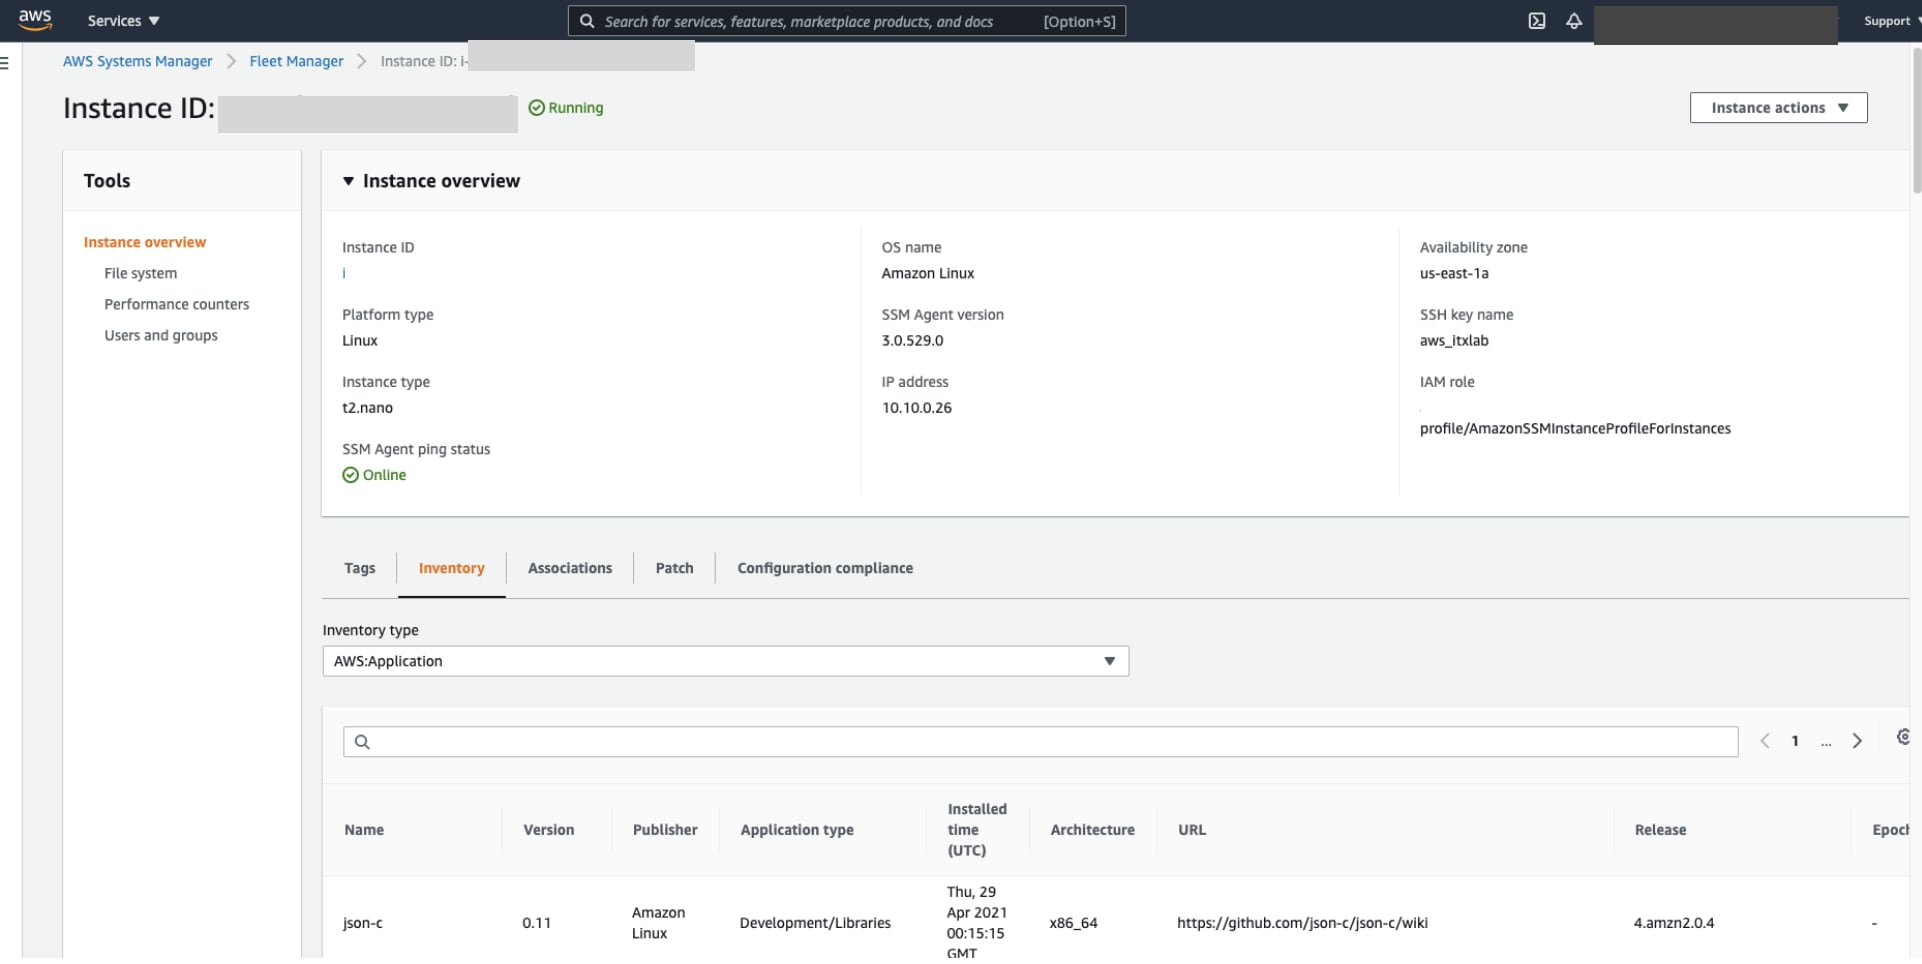Sort by Architecture column header
Screen dimensions: 1922x964
tap(1092, 830)
